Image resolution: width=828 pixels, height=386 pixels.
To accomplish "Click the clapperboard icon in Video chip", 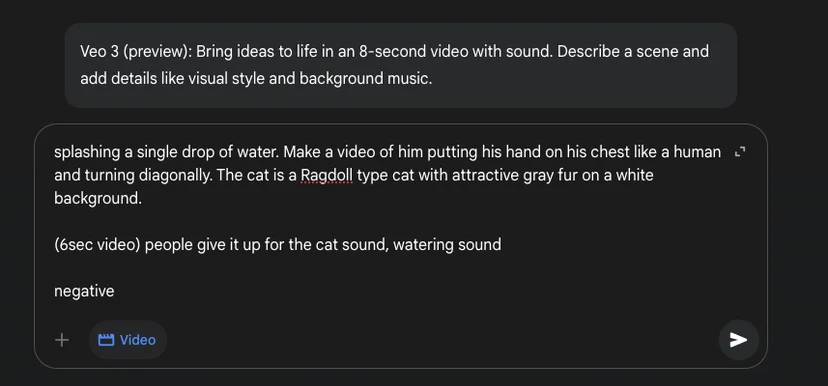I will pos(106,340).
